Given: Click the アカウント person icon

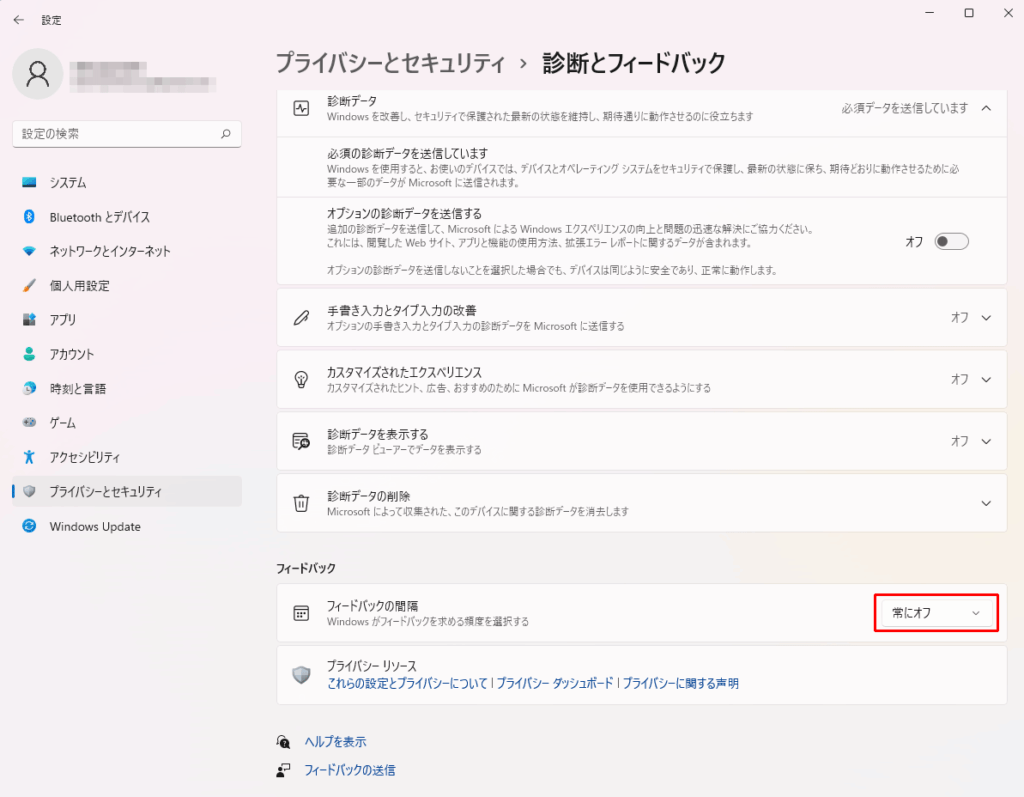Looking at the screenshot, I should (x=29, y=354).
